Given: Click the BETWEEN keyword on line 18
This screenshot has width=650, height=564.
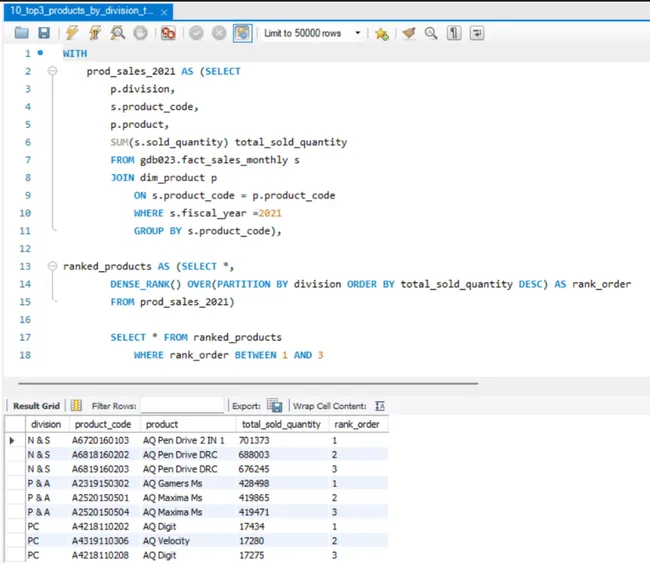Looking at the screenshot, I should [x=255, y=355].
